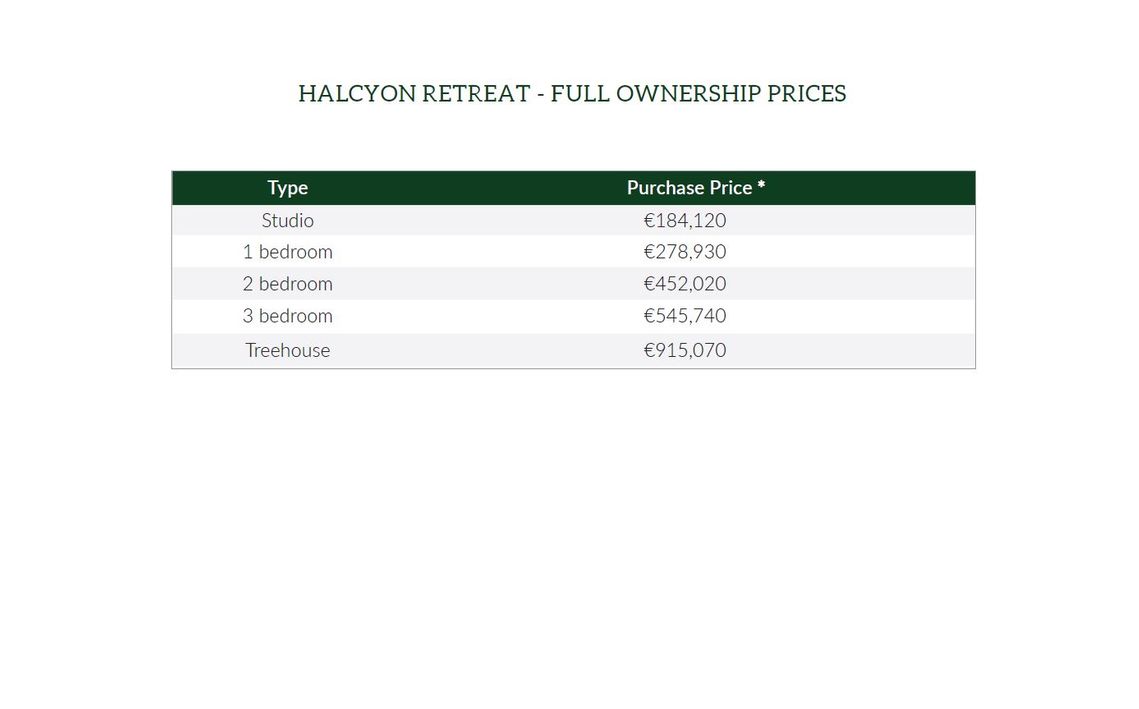This screenshot has width=1139, height=709.
Task: Click the Treehouse price €915,070
Action: pos(685,350)
